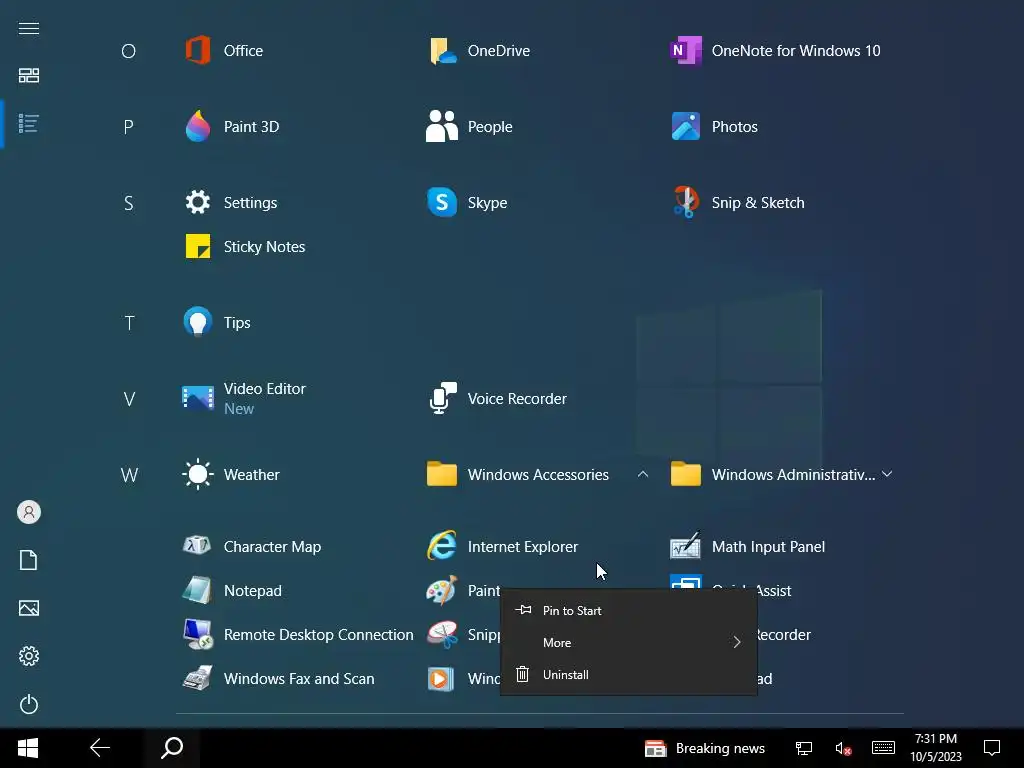Screen dimensions: 1024x768
Task: Launch Paint 3D
Action: [232, 127]
